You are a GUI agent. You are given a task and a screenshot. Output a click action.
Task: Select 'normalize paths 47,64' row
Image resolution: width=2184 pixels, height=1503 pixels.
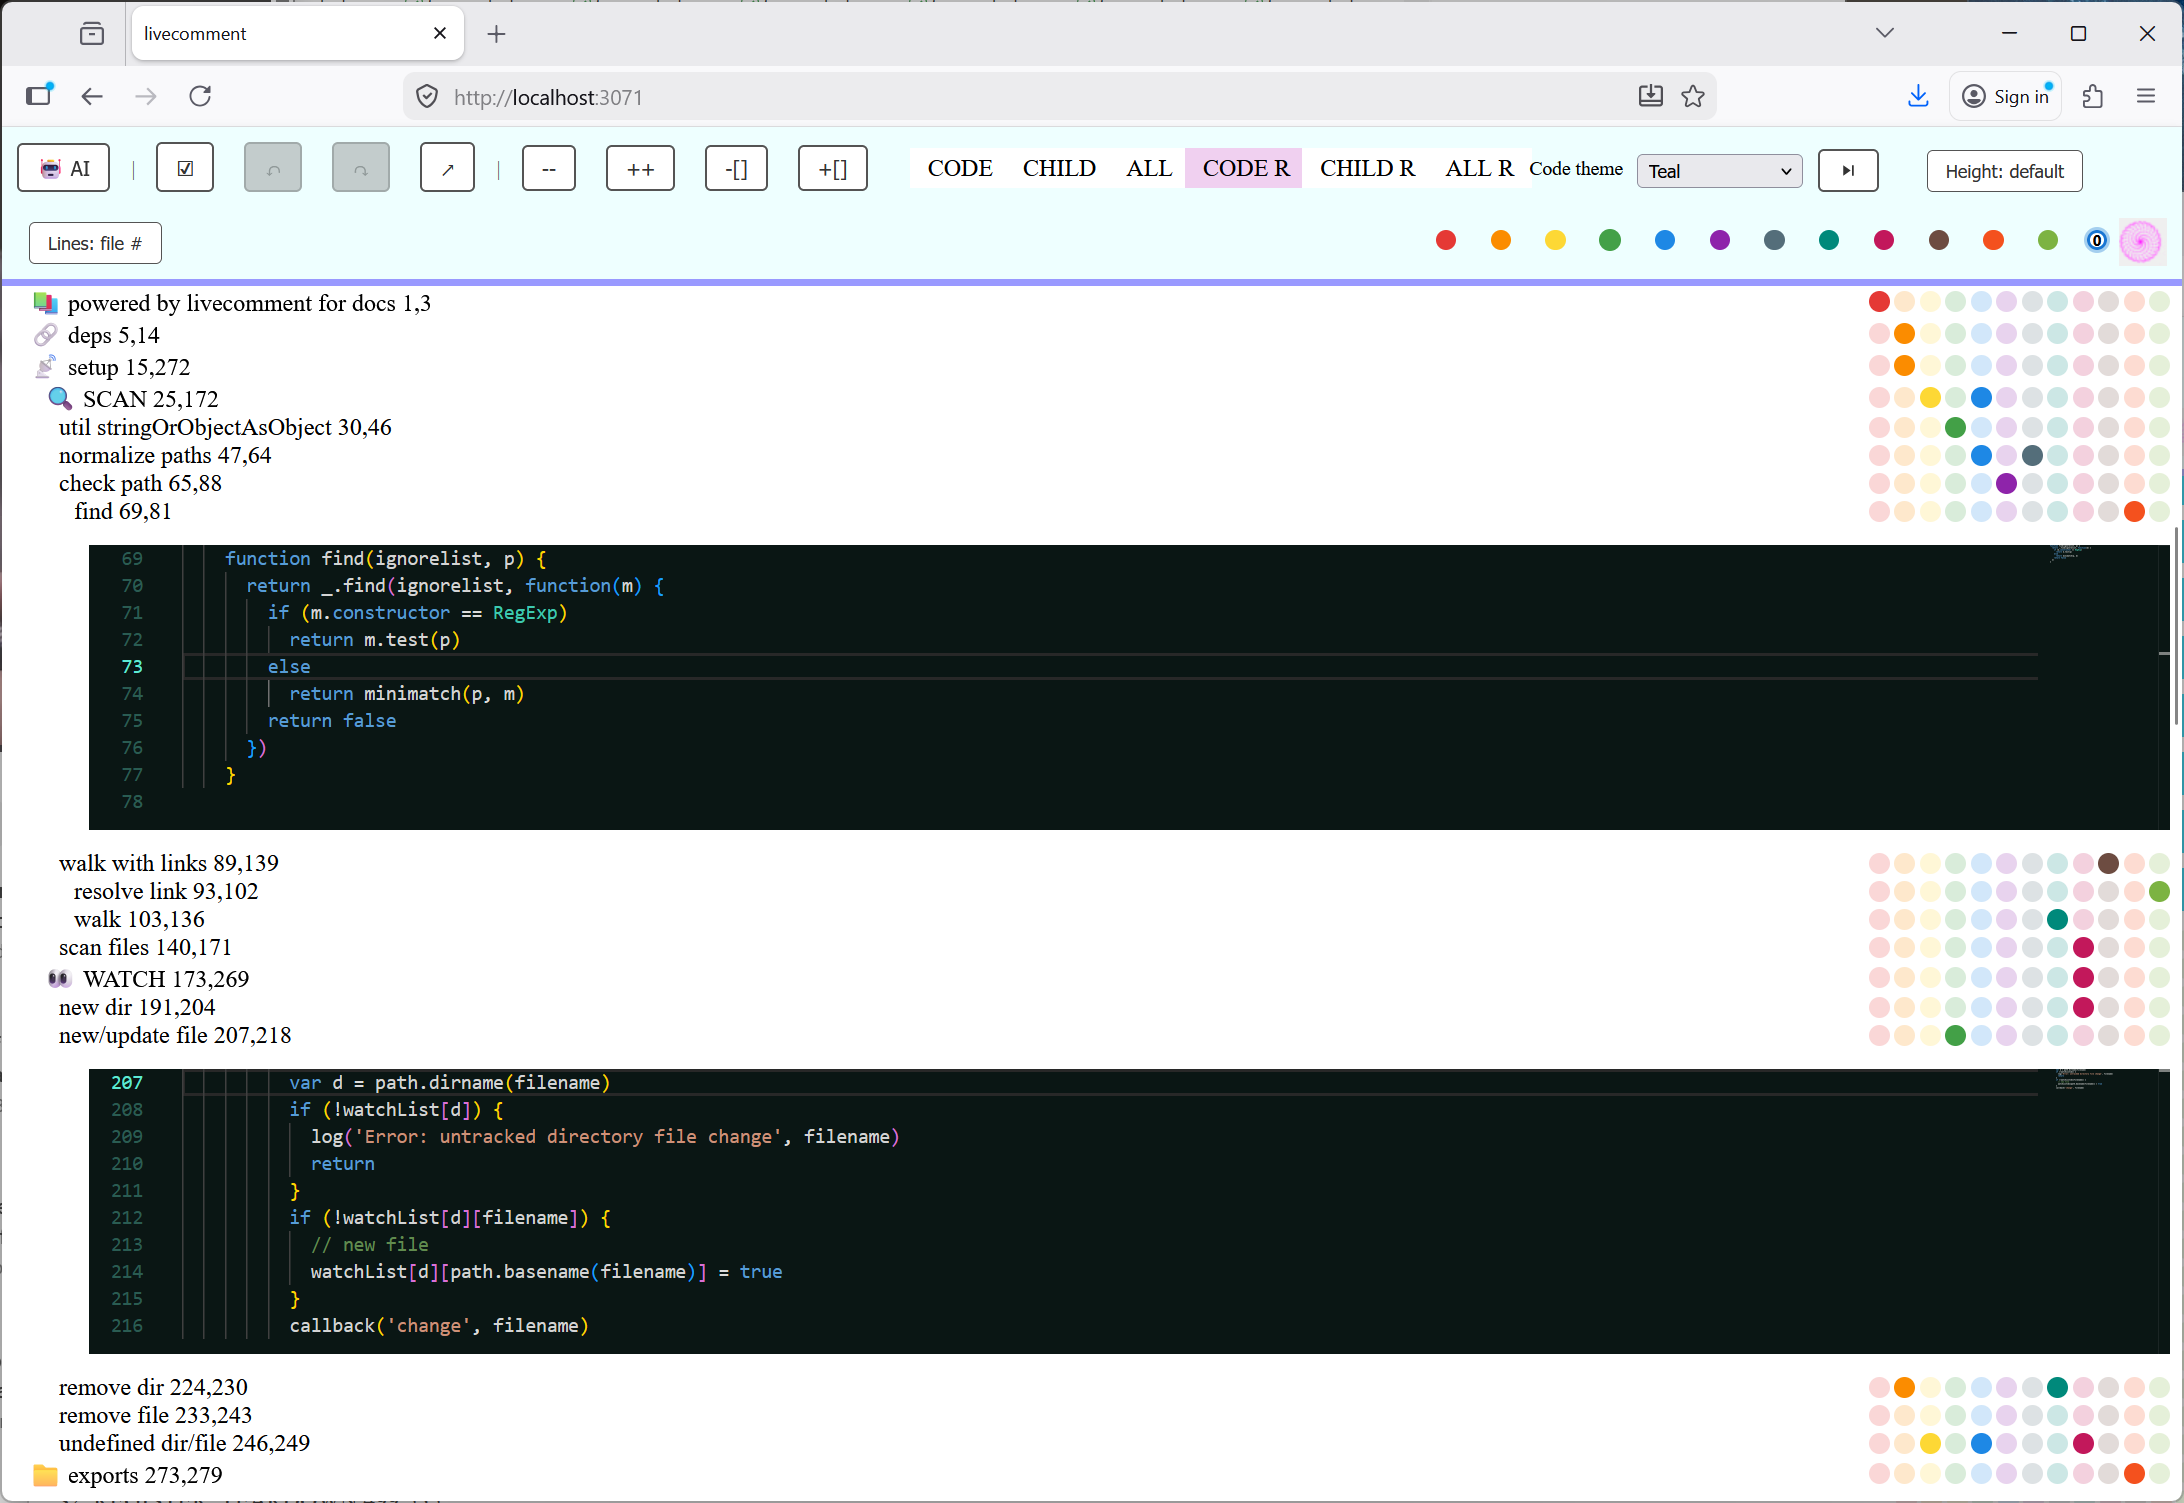(x=165, y=455)
